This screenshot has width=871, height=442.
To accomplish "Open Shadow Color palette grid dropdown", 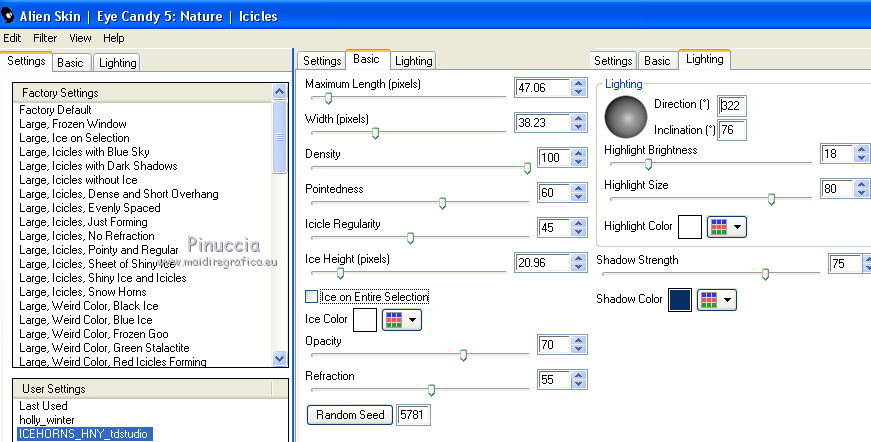I will point(717,300).
